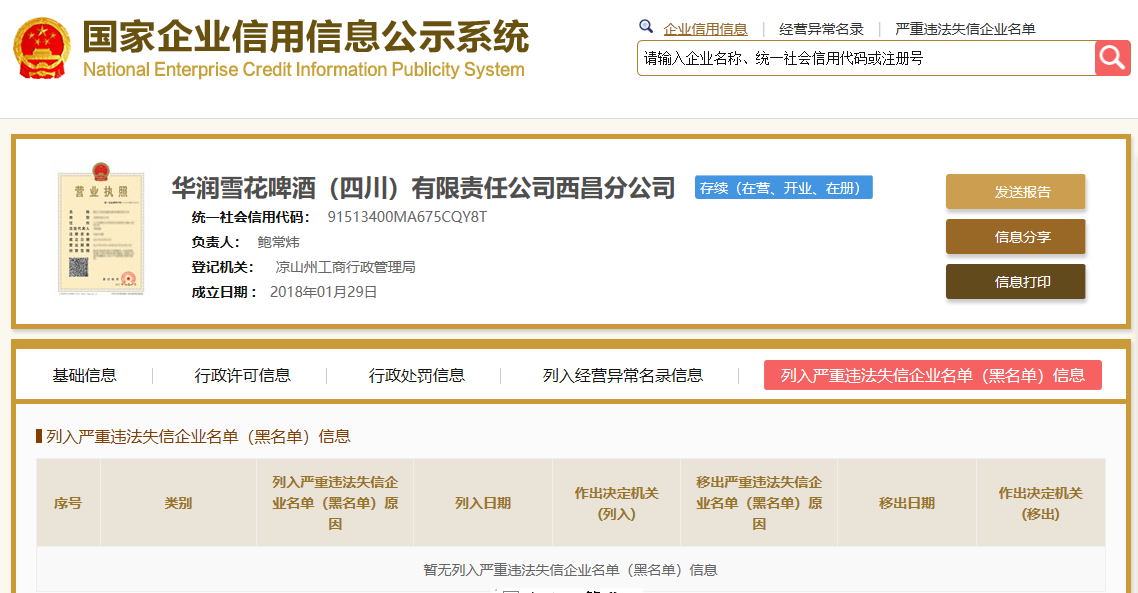1138x593 pixels.
Task: Open the business license thumbnail
Action: tap(102, 229)
